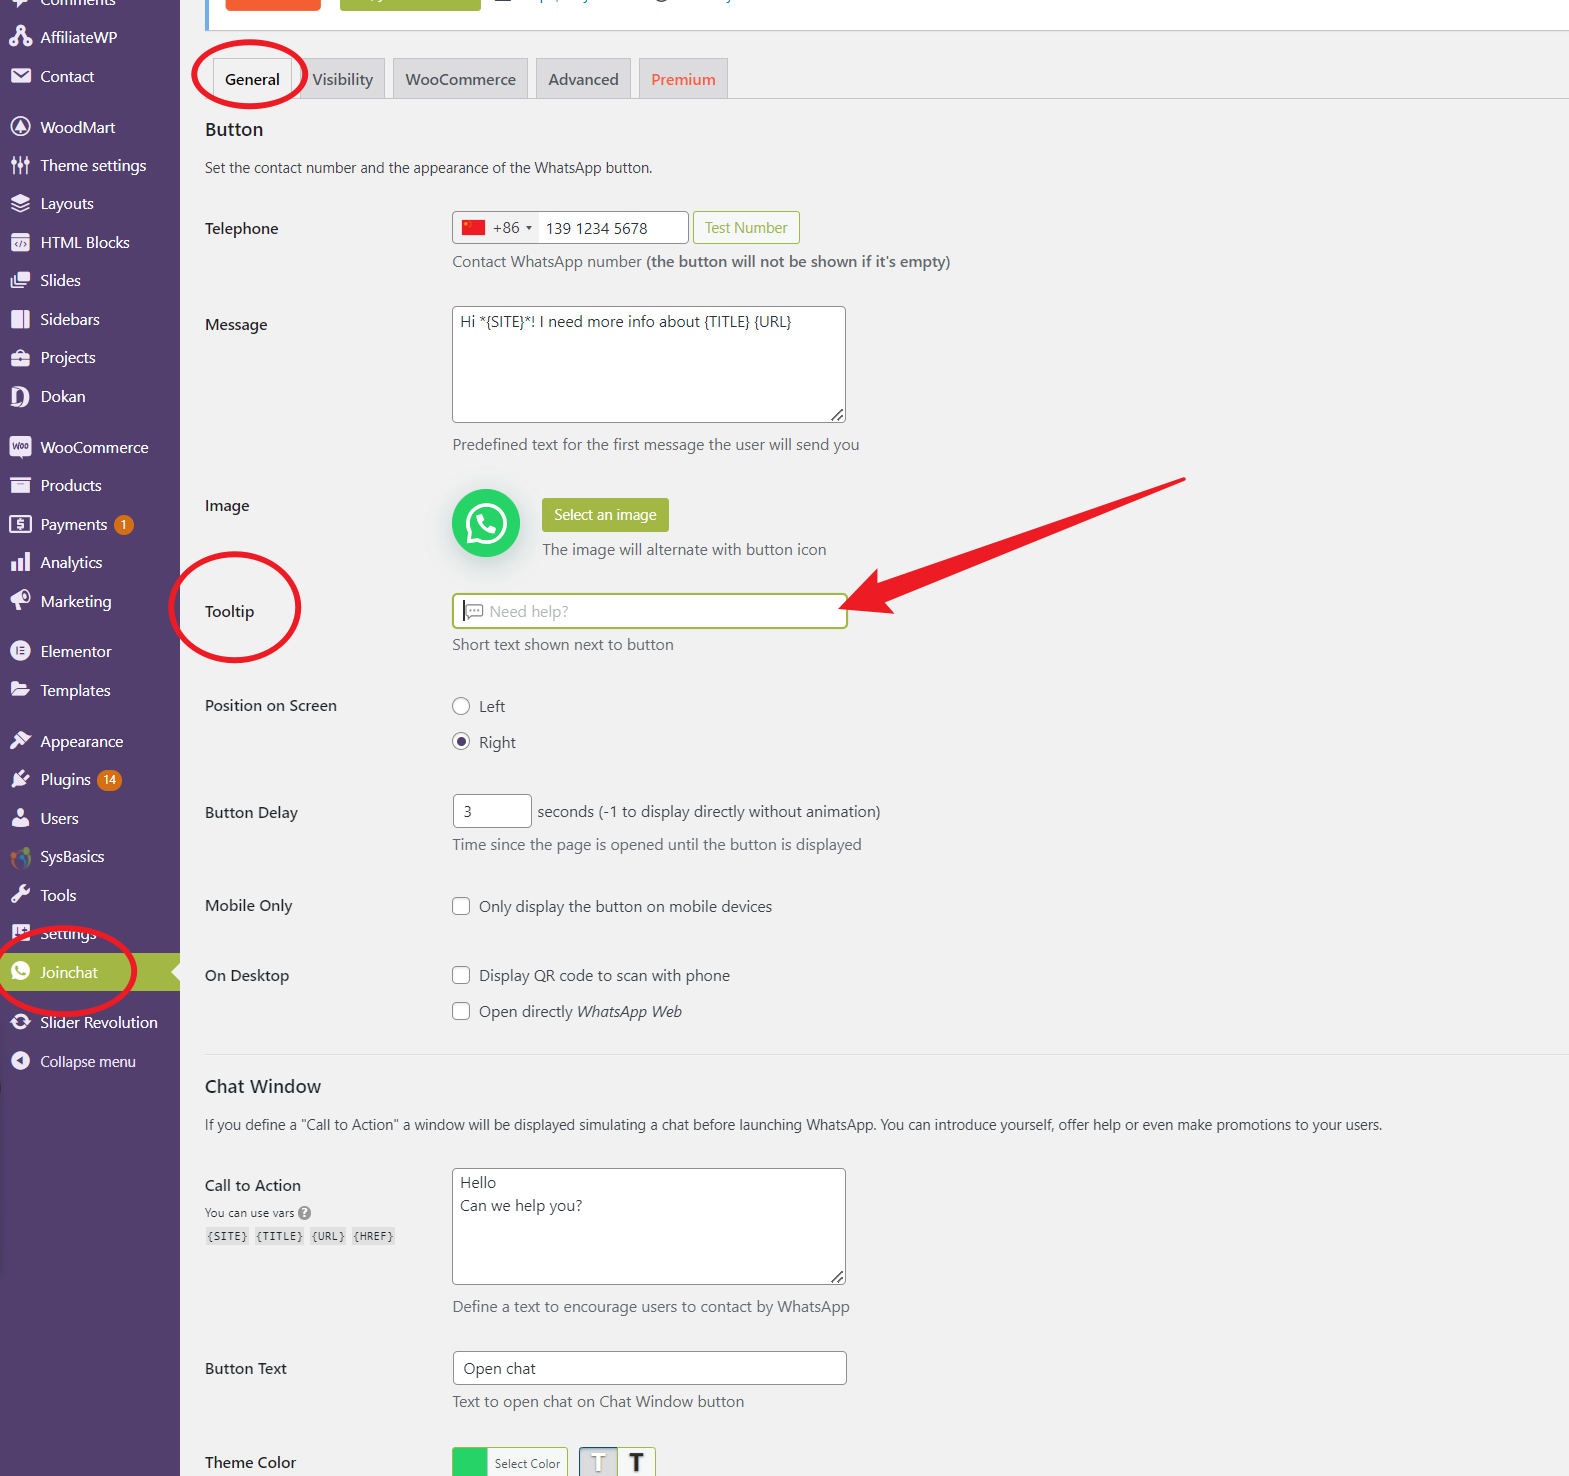The width and height of the screenshot is (1569, 1476).
Task: Open WoodMart theme icon
Action: (x=20, y=127)
